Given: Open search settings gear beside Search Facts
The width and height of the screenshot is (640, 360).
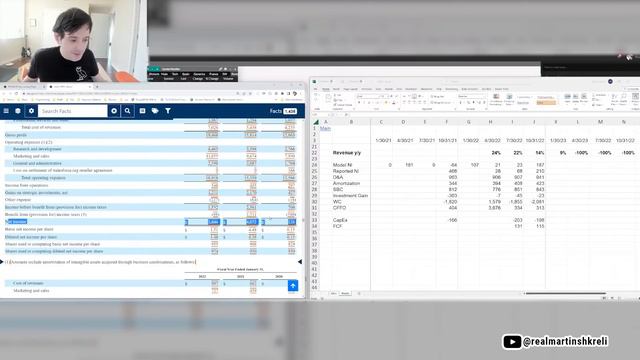Looking at the screenshot, I should (x=31, y=111).
